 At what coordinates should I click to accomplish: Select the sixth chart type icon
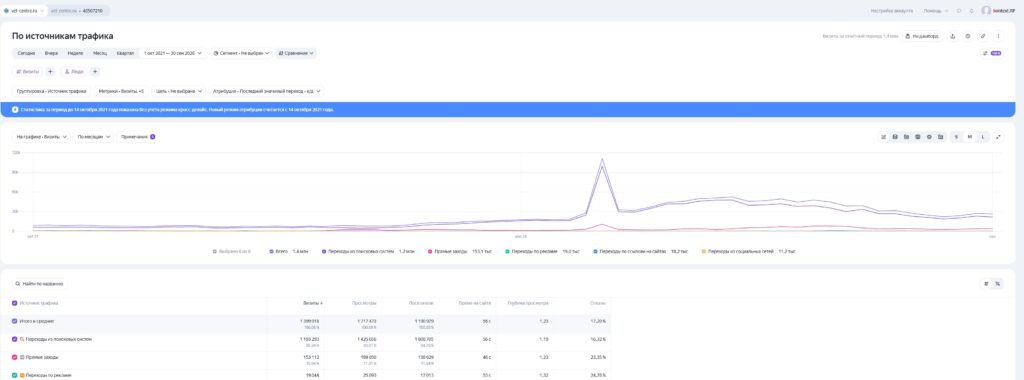pyautogui.click(x=940, y=137)
